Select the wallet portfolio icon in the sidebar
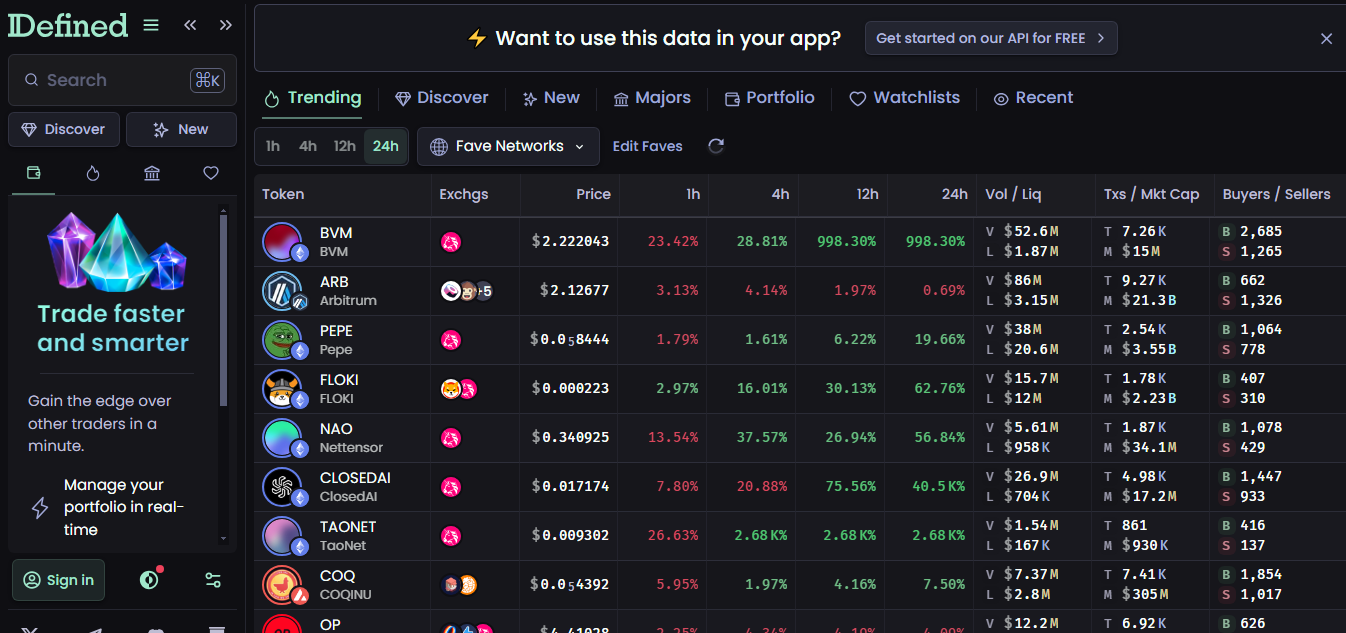Screen dimensions: 1346x633 pyautogui.click(x=33, y=173)
